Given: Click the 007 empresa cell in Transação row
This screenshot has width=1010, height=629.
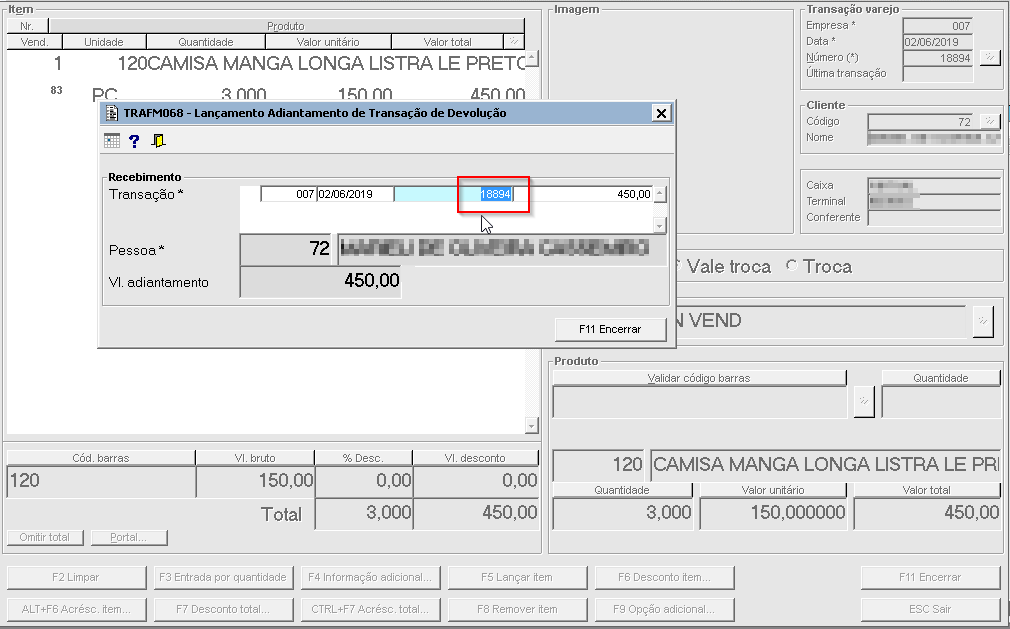Looking at the screenshot, I should pyautogui.click(x=288, y=194).
